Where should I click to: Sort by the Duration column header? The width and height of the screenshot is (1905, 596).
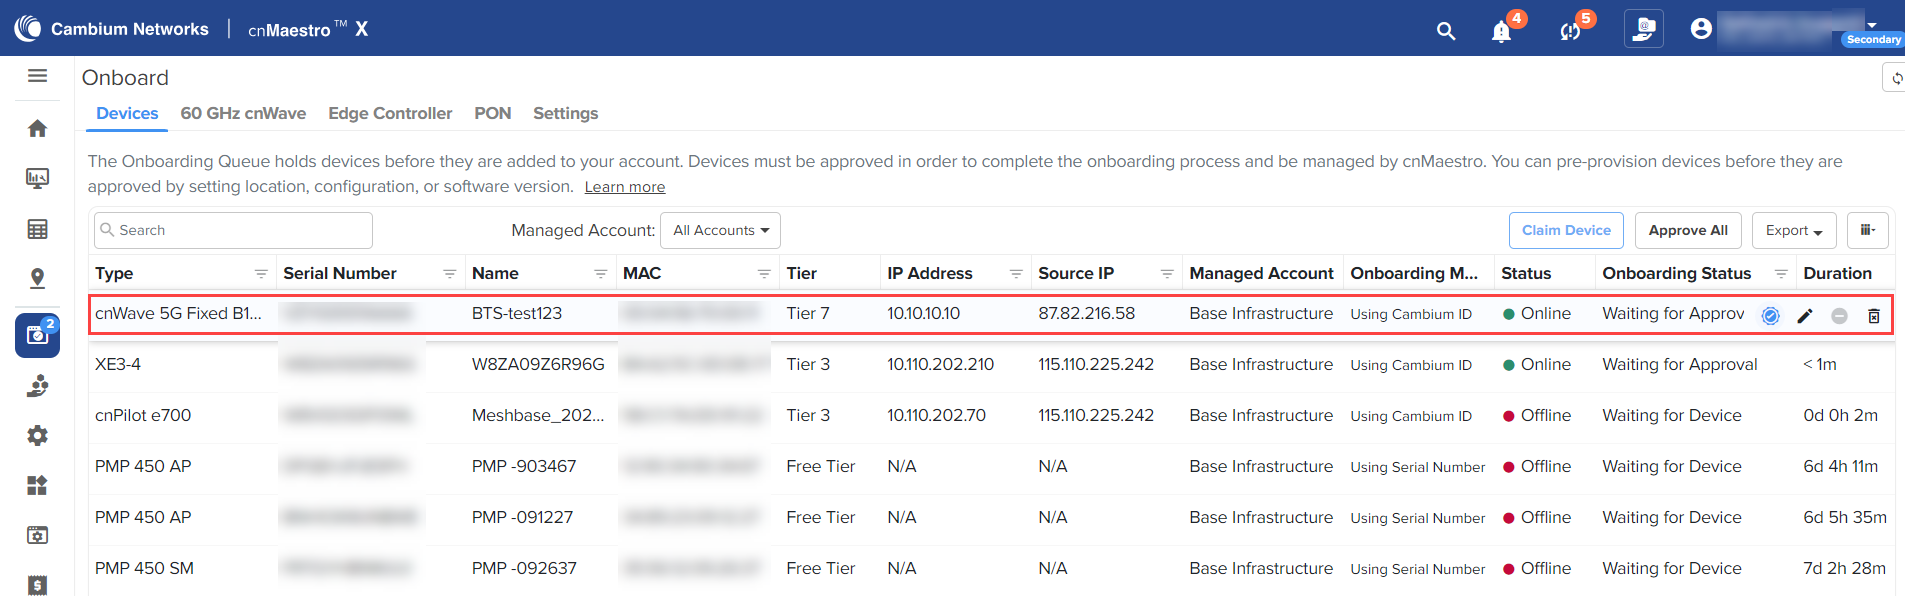point(1838,274)
